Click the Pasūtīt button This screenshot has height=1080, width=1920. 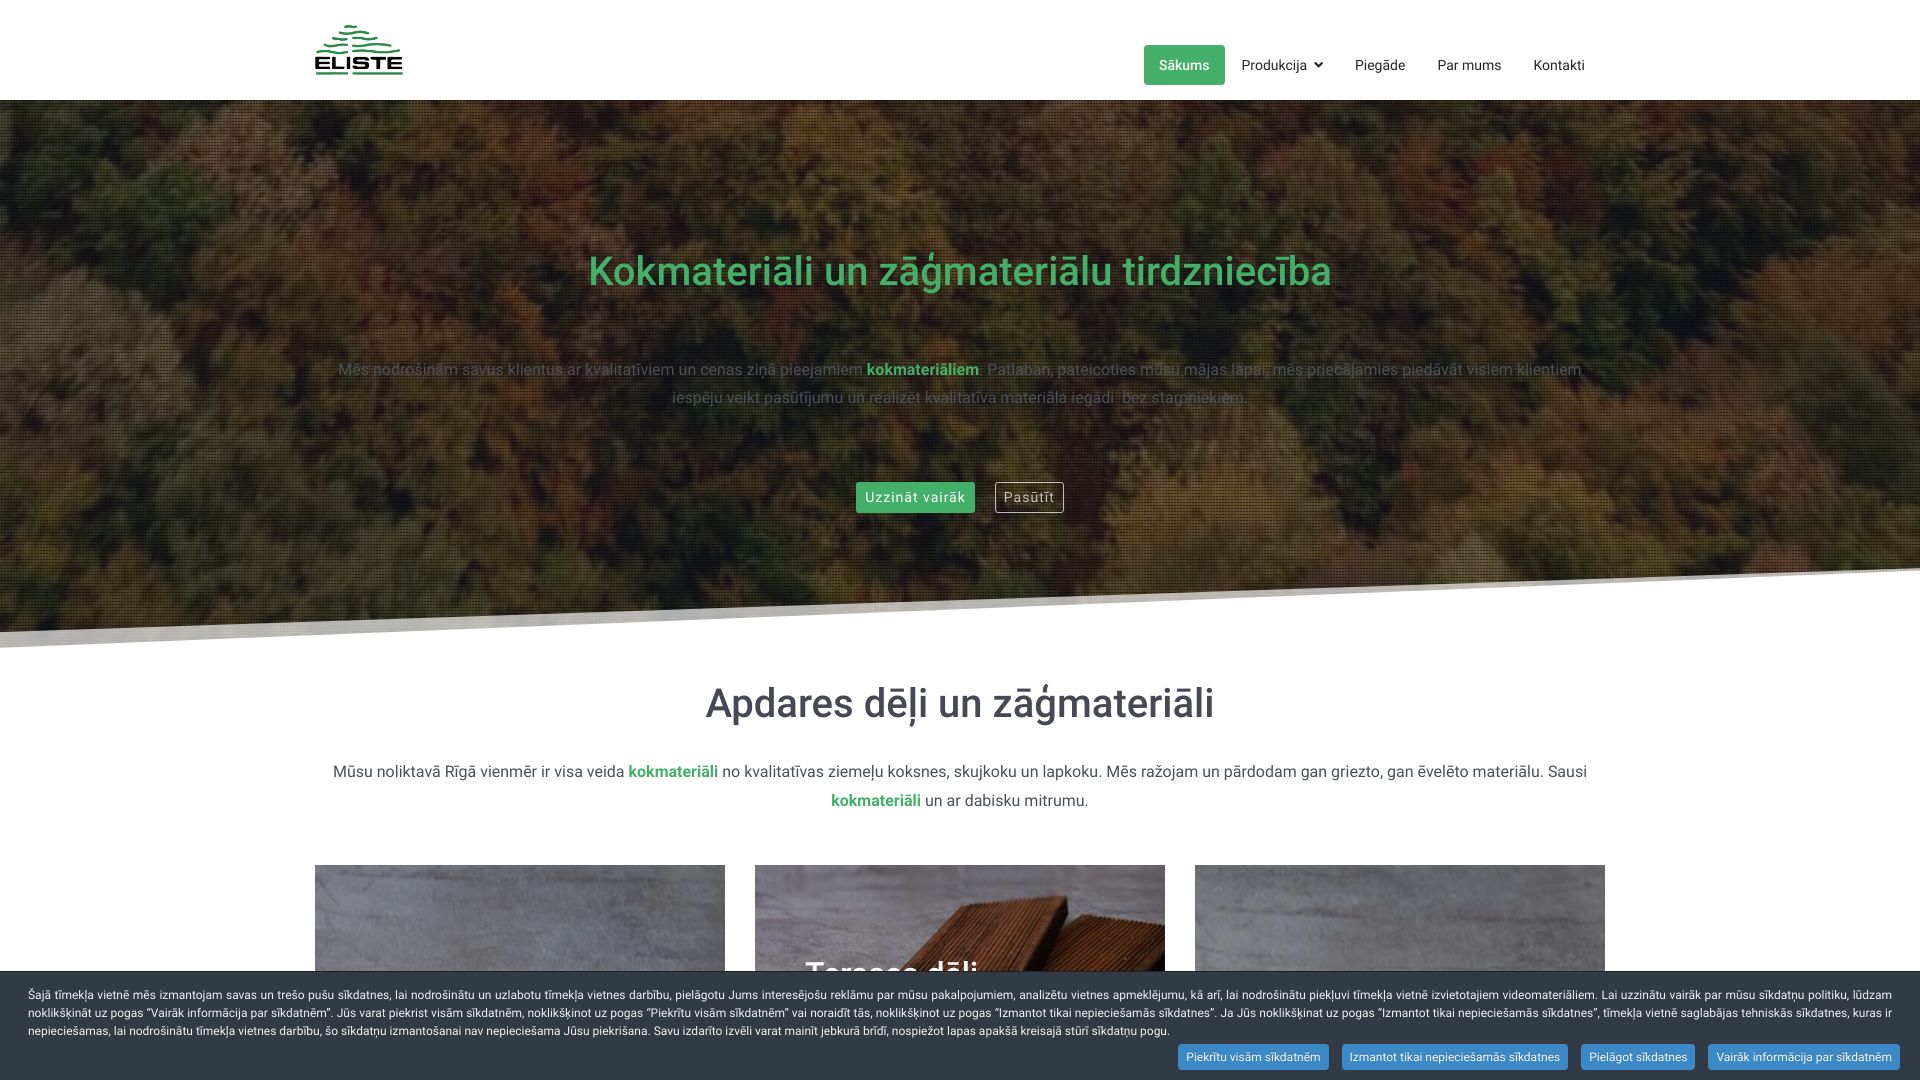(x=1029, y=497)
